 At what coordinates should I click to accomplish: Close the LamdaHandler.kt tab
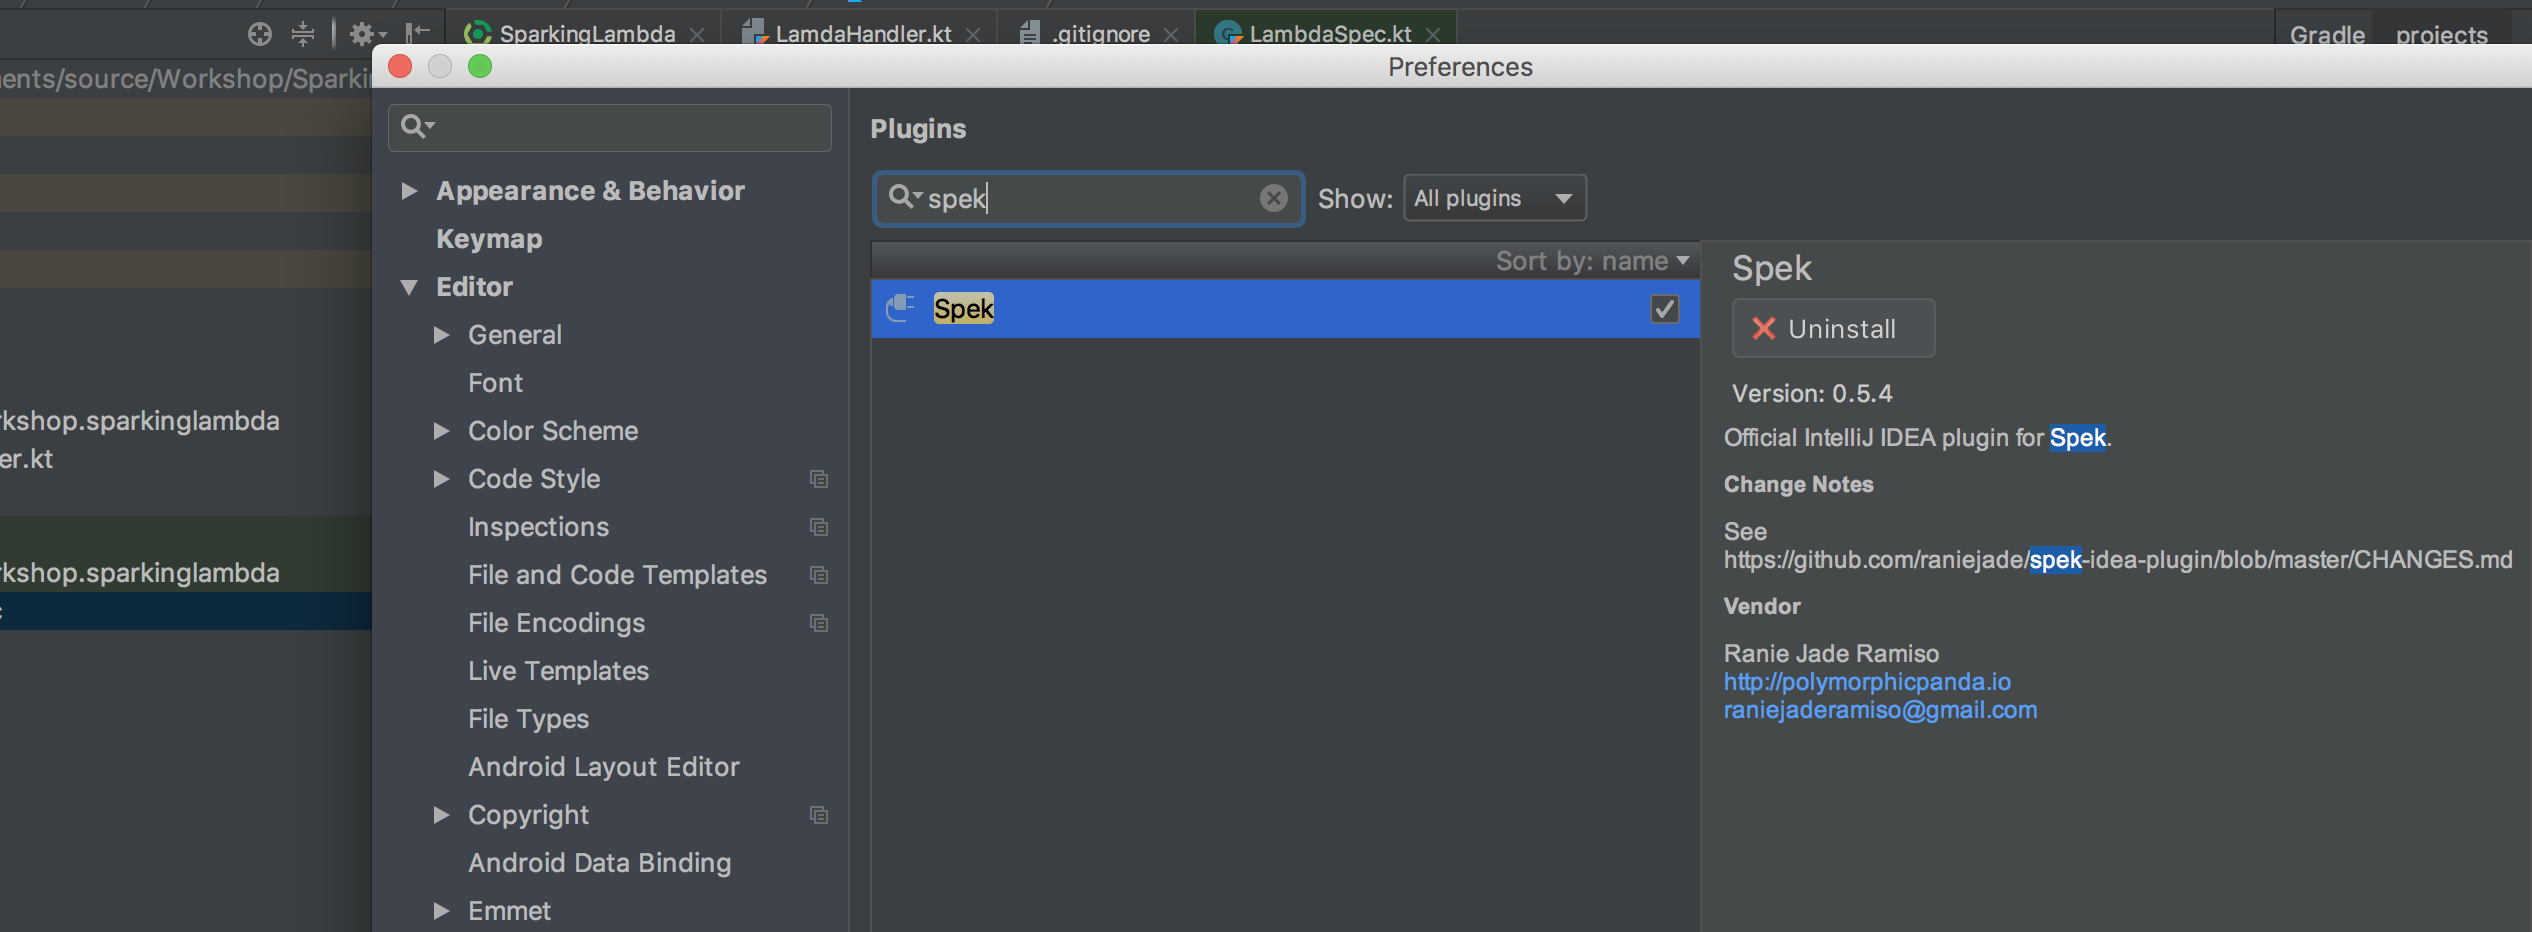click(x=973, y=35)
